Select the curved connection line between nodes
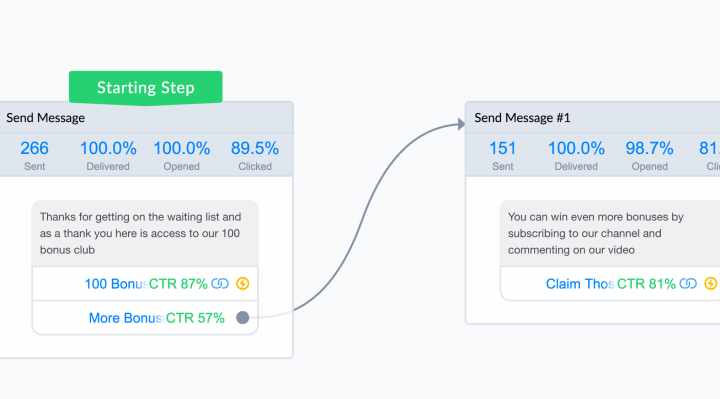720x399 pixels. tap(363, 220)
